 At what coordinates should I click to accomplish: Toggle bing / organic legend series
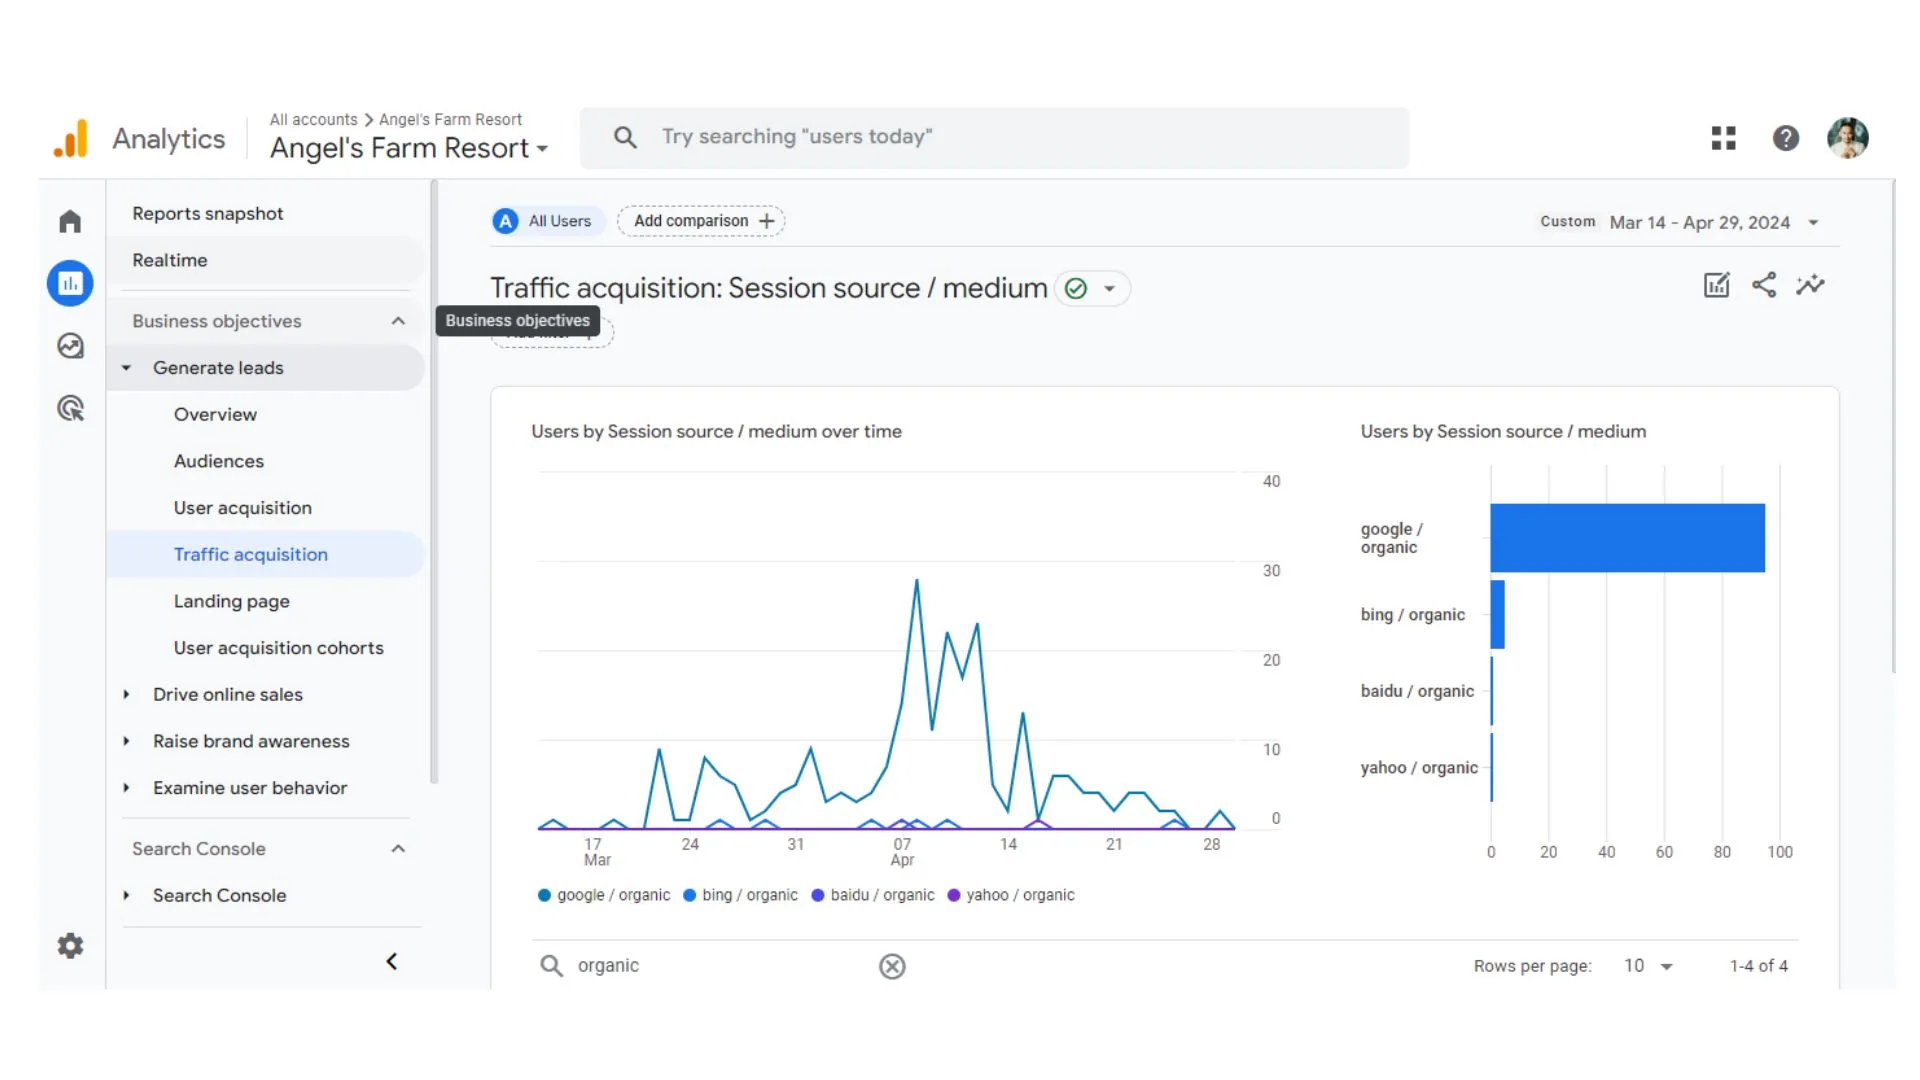[740, 895]
